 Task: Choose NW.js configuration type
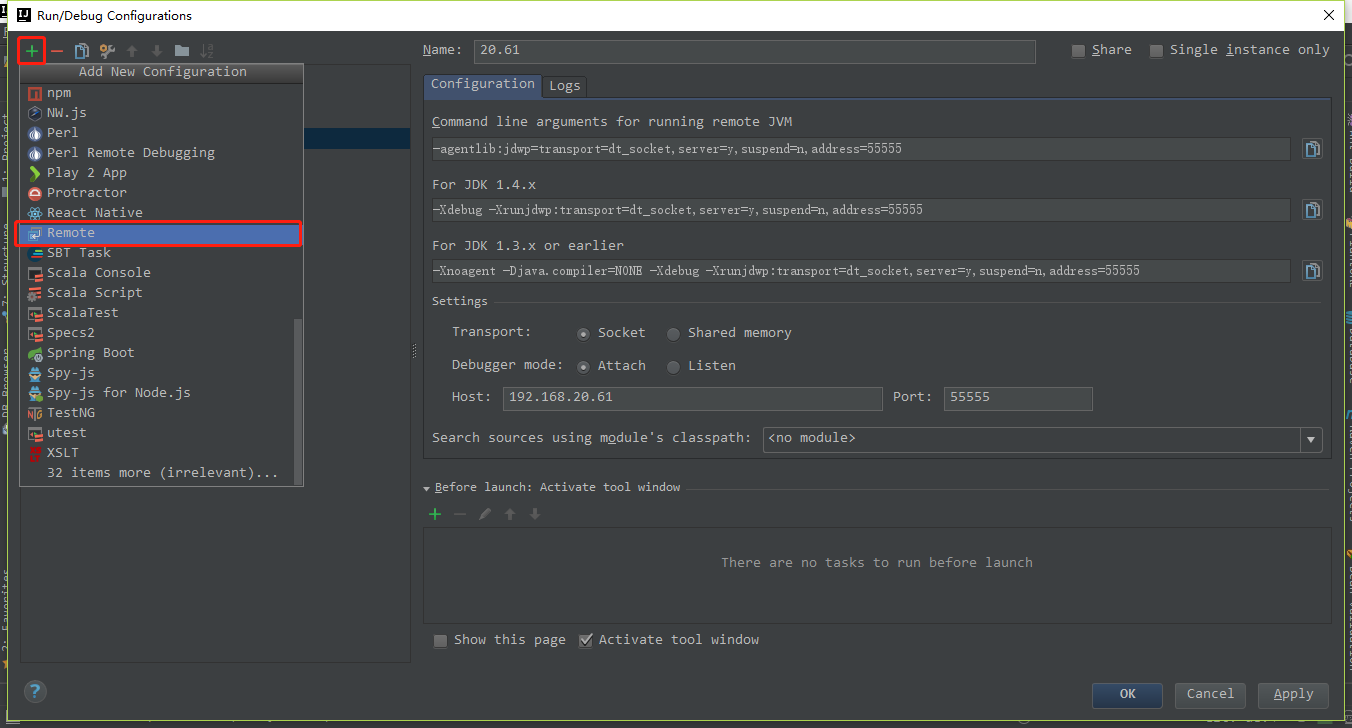coord(161,113)
